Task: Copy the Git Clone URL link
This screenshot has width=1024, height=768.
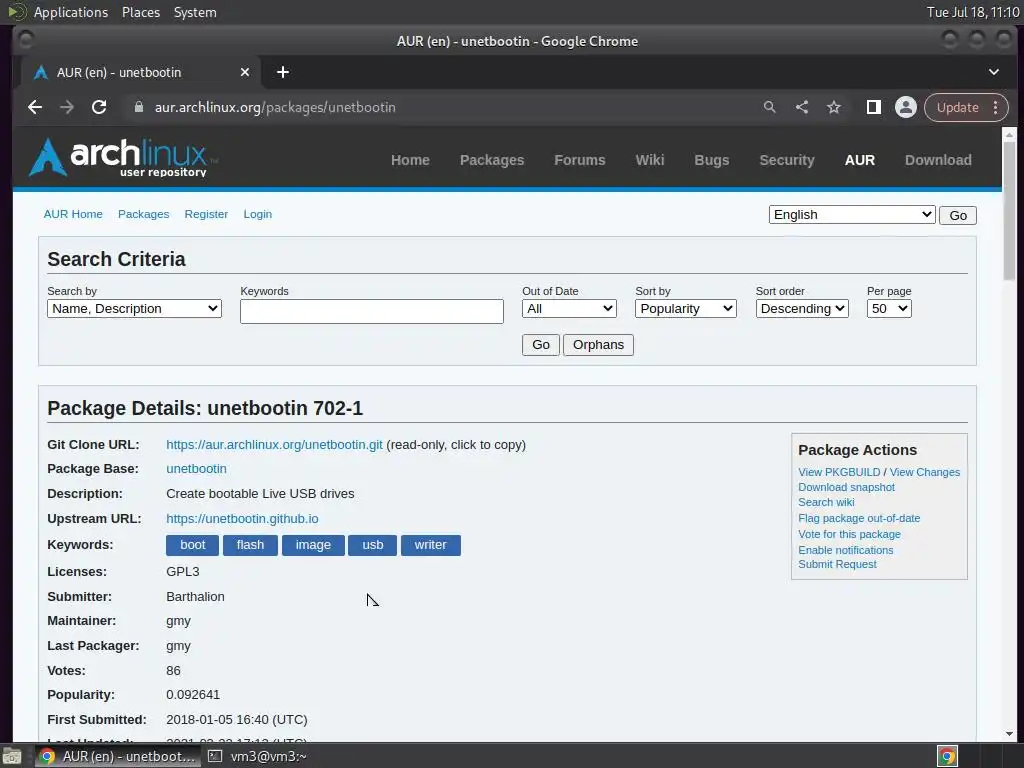Action: 274,445
